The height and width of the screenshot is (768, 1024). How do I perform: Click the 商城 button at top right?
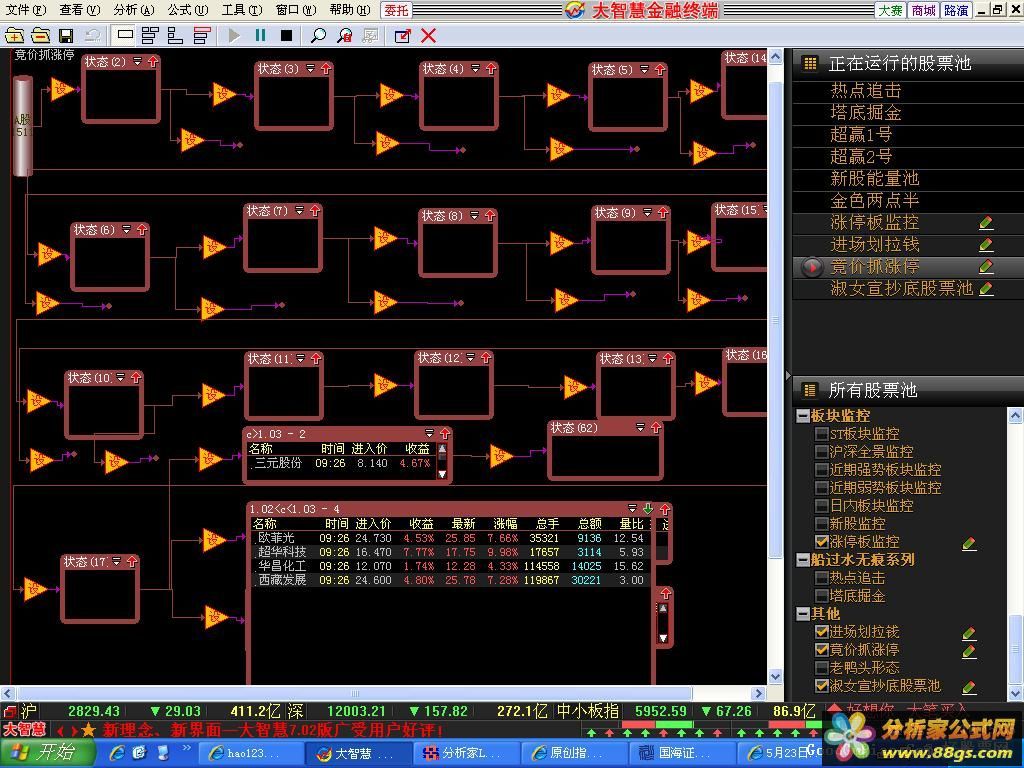pyautogui.click(x=923, y=10)
